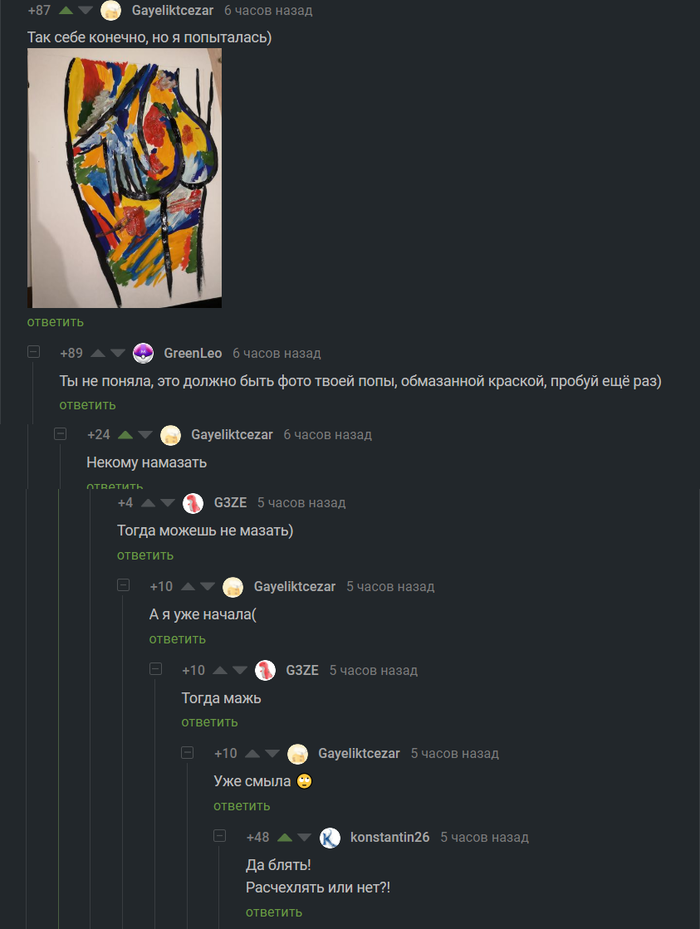Viewport: 700px width, 929px height.
Task: Downvote GreenLeo's comment rated +89
Action: (x=118, y=353)
